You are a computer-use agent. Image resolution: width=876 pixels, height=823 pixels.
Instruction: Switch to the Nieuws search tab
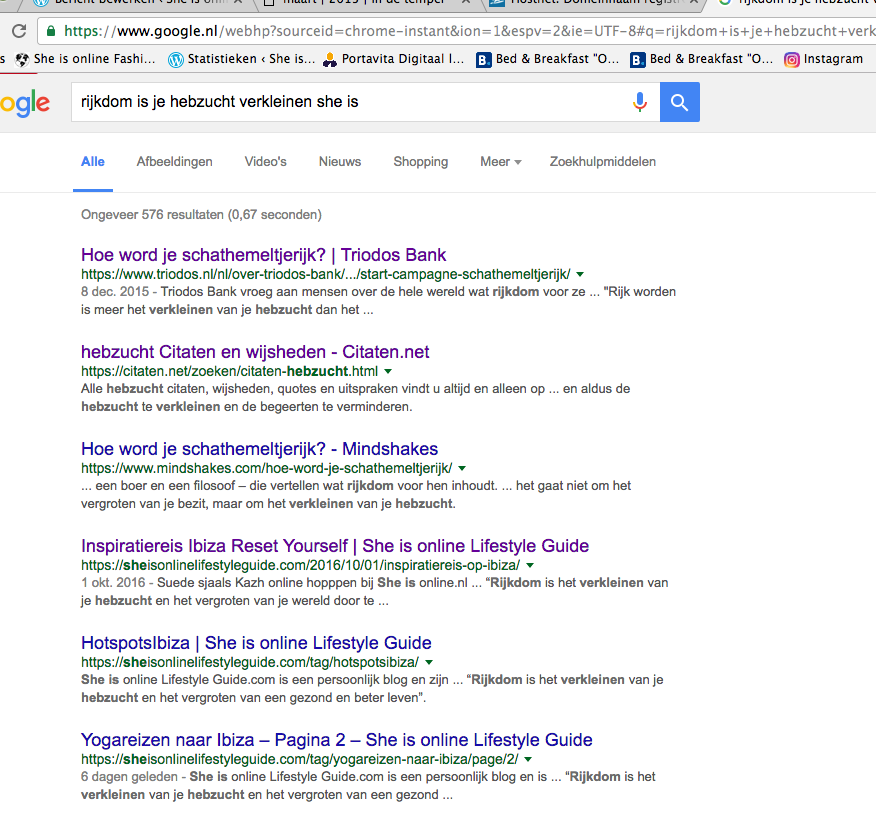click(340, 162)
